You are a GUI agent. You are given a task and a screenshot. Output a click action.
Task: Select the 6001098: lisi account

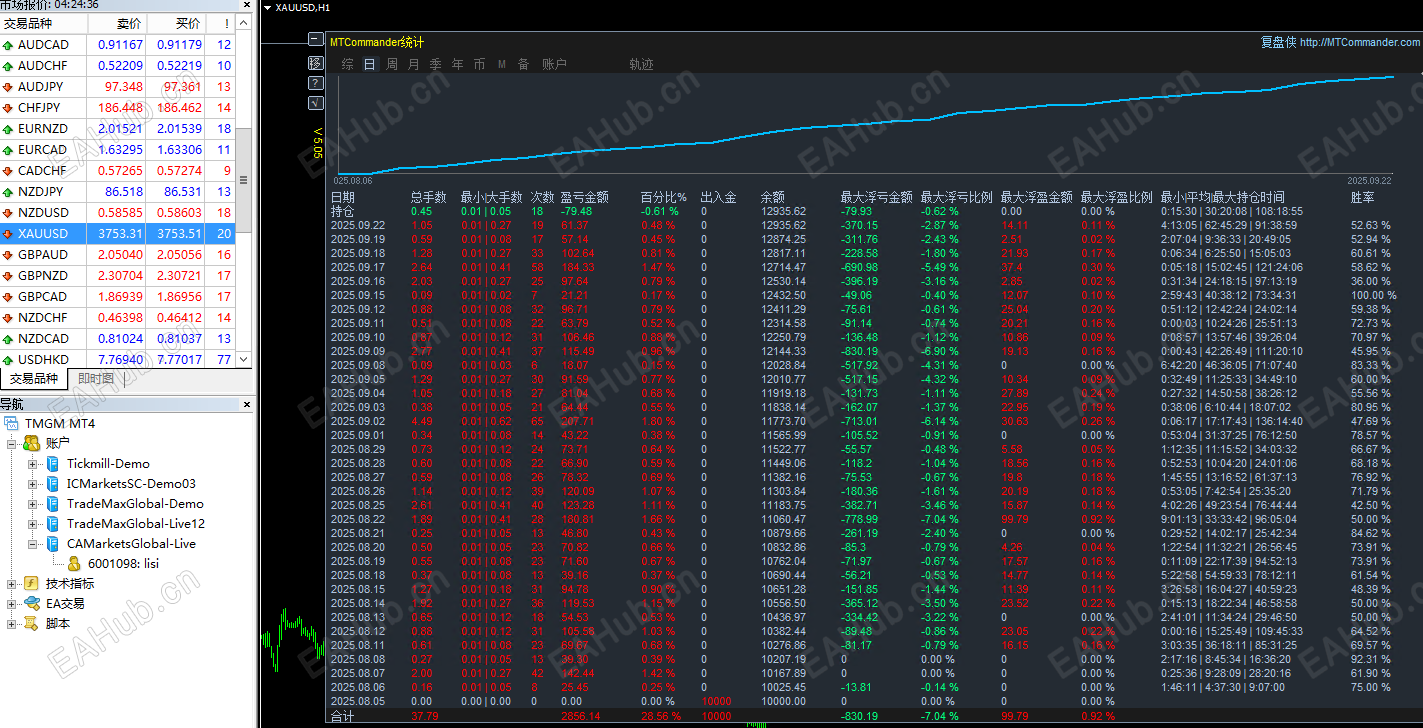[123, 563]
